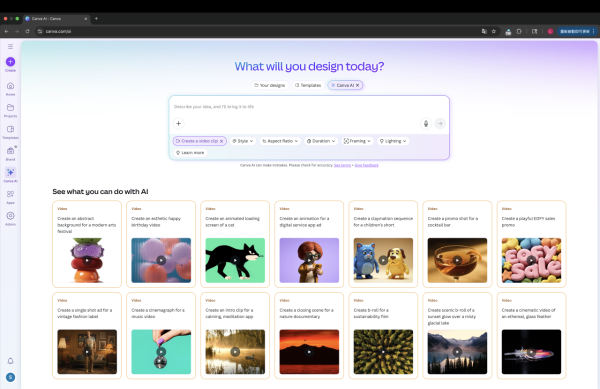Play claymation sequence video thumbnail

coord(383,260)
